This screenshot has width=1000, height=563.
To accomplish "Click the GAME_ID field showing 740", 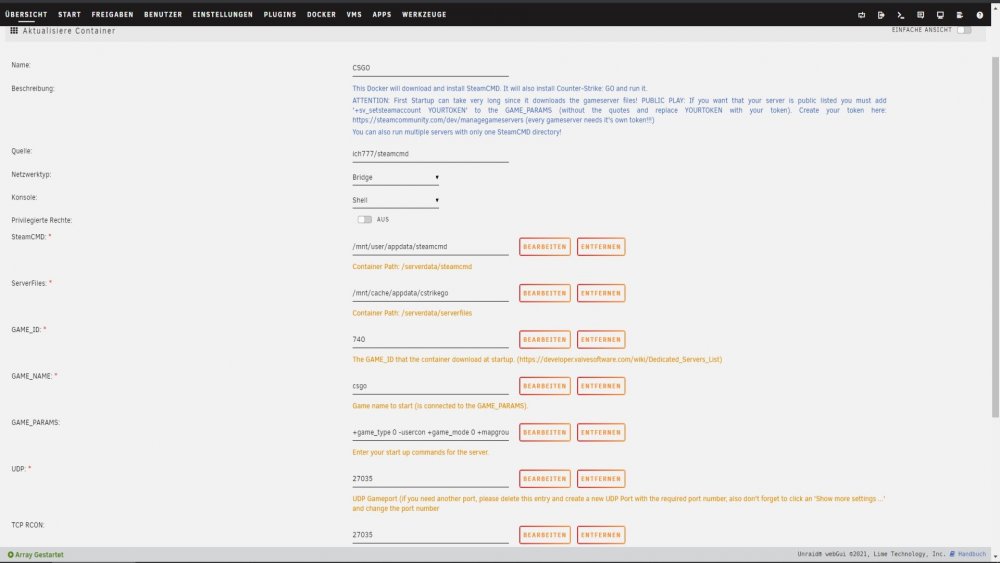I will pos(430,340).
